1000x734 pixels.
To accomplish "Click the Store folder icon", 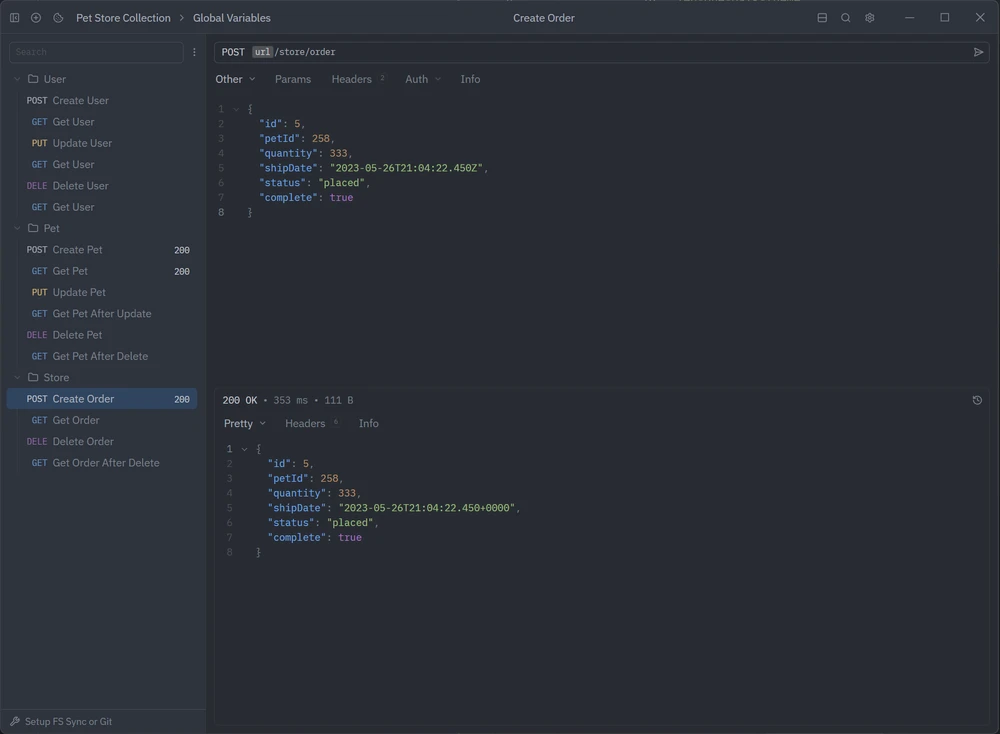I will (x=33, y=378).
